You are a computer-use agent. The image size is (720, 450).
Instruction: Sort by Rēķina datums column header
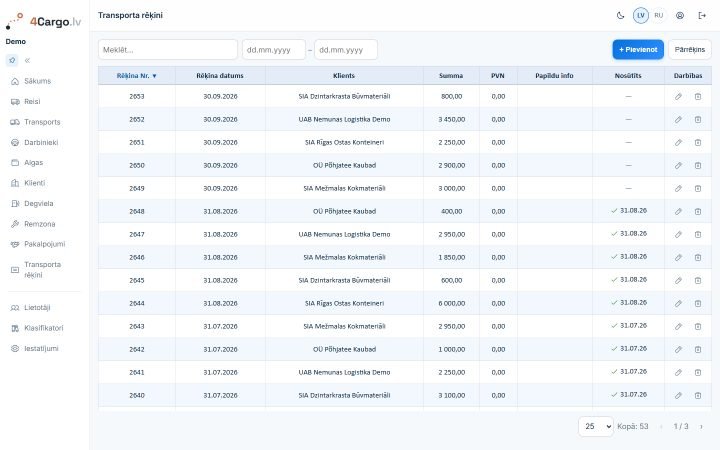click(x=220, y=76)
